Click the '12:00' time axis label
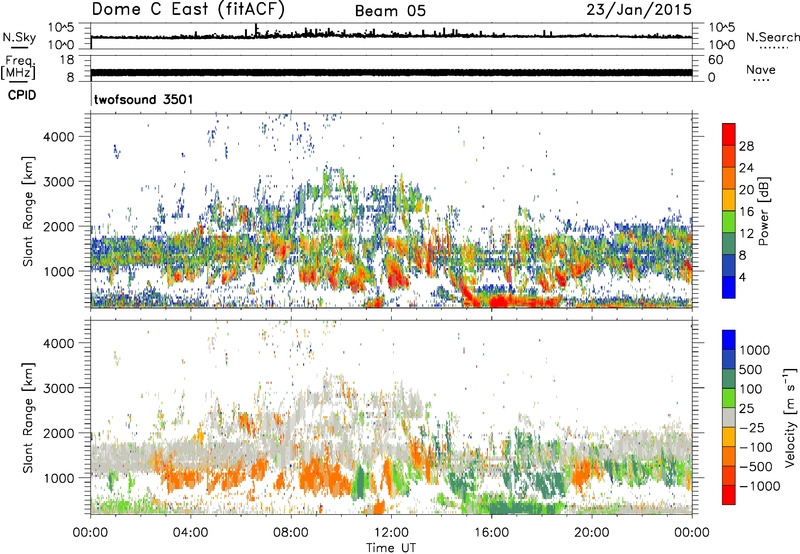Screen dimensions: 800x554 391,533
